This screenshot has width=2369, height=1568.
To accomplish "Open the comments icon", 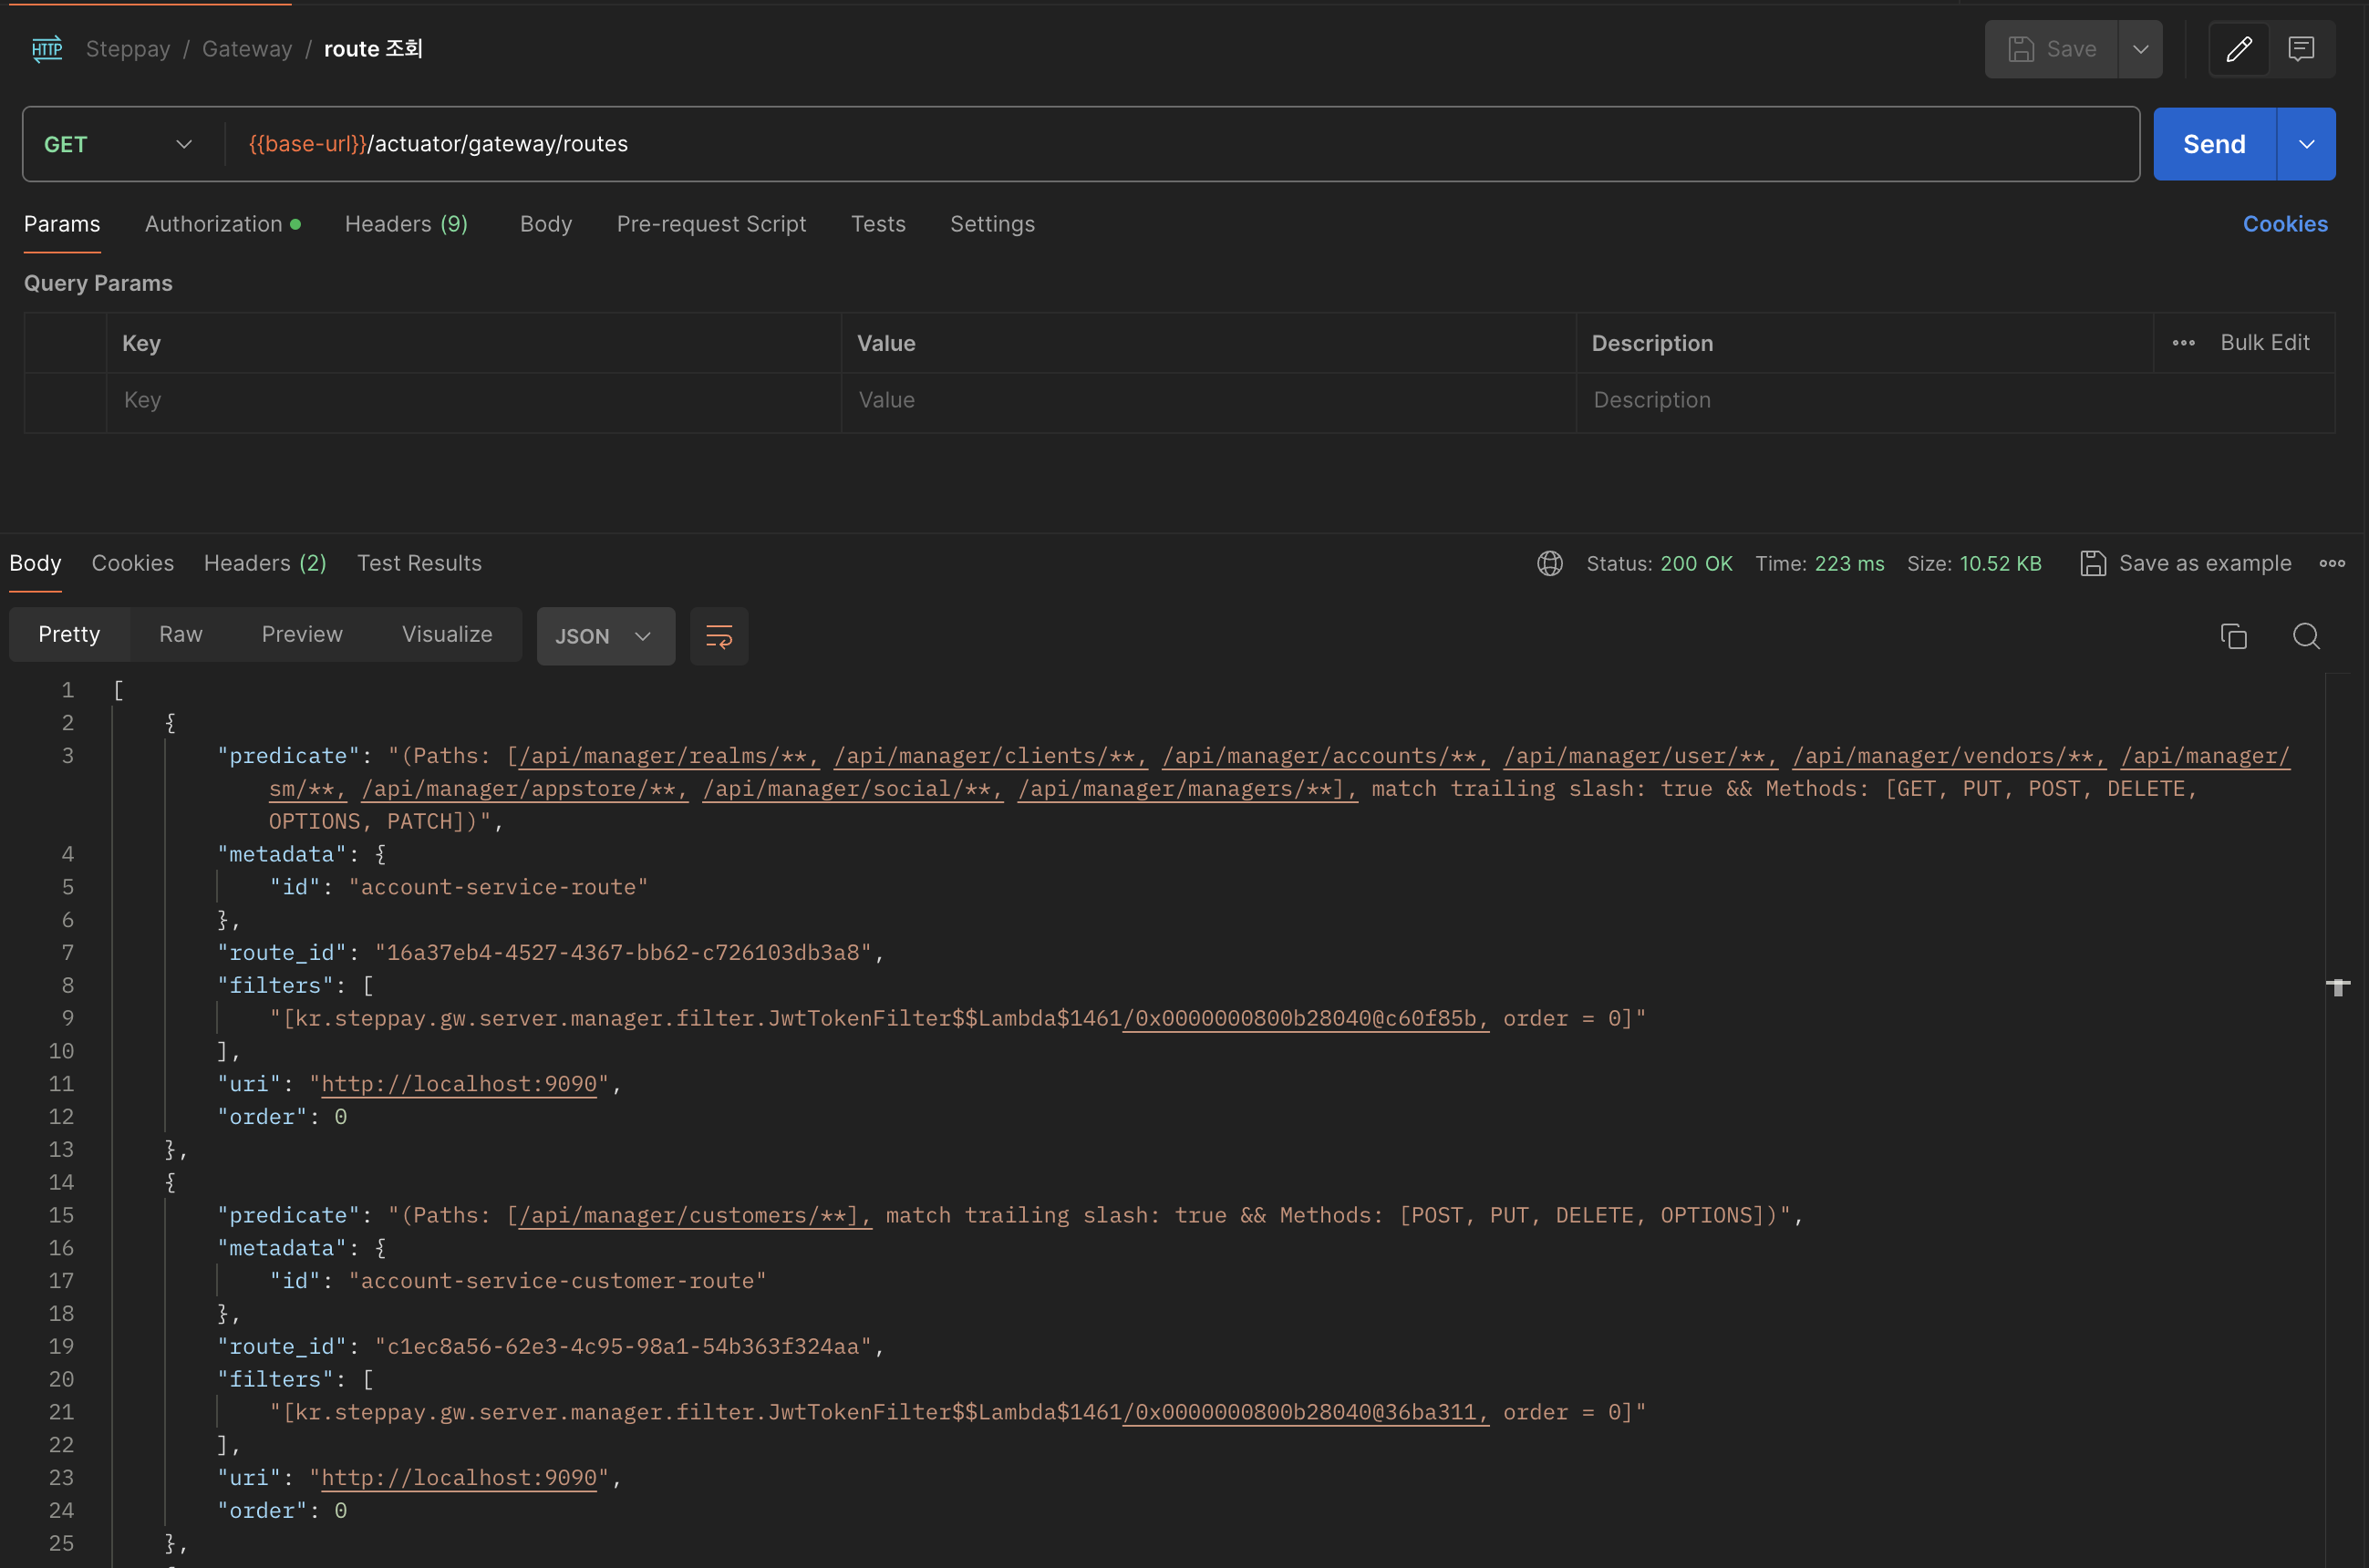I will tap(2301, 49).
